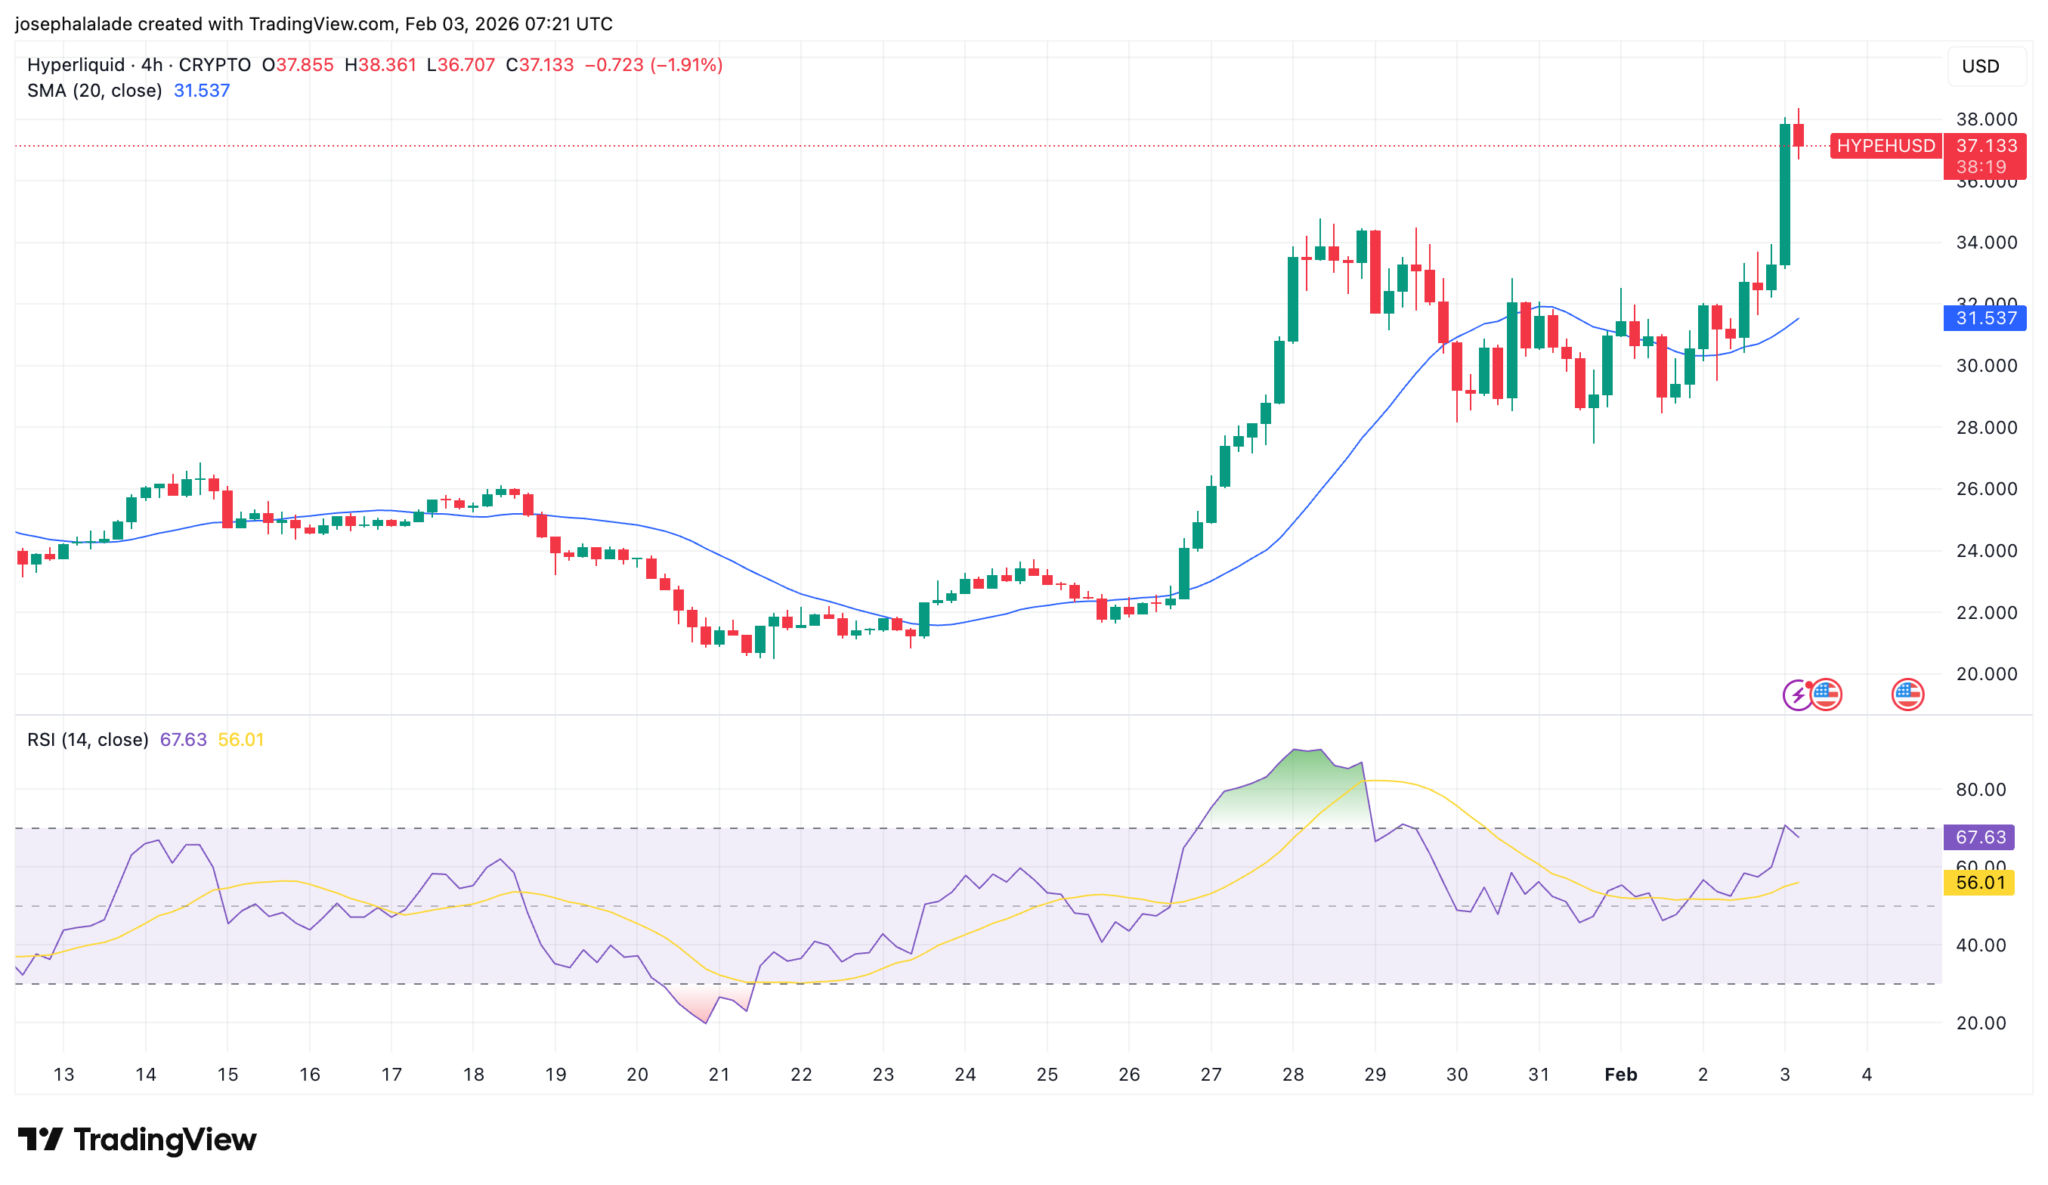Open the RSI (14, close) indicator legend

87,740
